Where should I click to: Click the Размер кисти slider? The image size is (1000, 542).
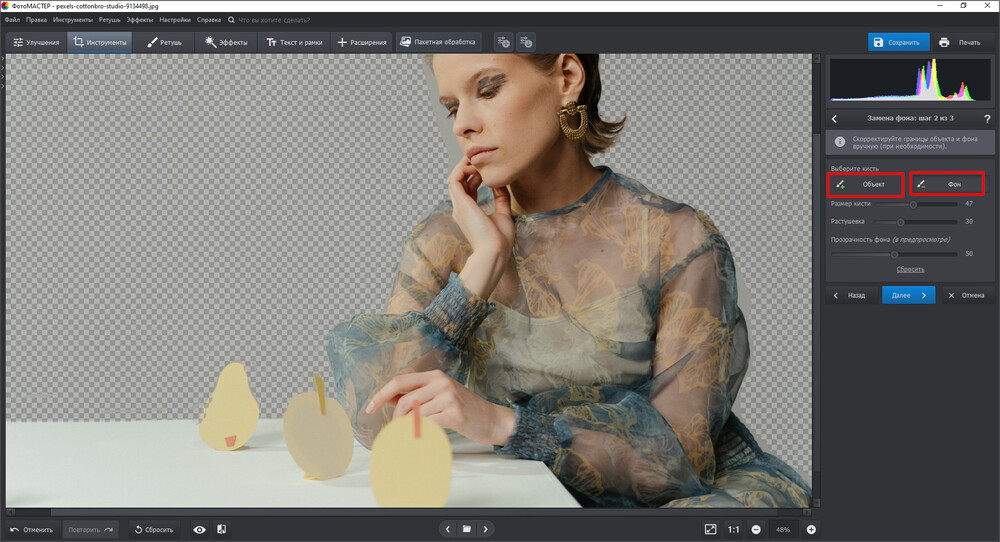(913, 204)
